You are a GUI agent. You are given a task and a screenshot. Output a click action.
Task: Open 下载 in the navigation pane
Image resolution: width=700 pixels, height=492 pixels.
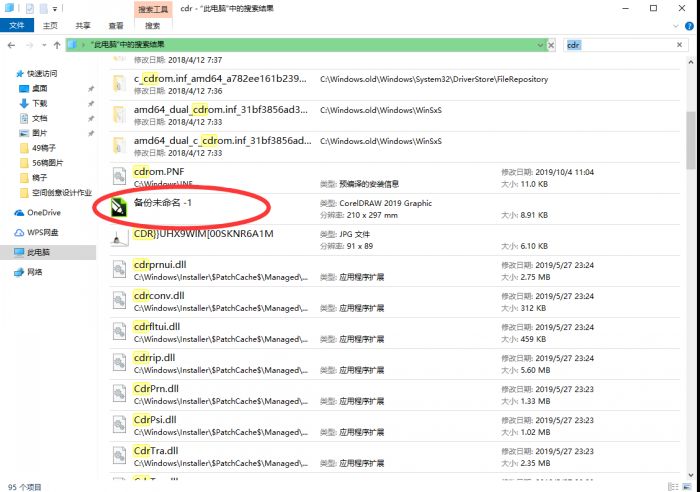39,103
